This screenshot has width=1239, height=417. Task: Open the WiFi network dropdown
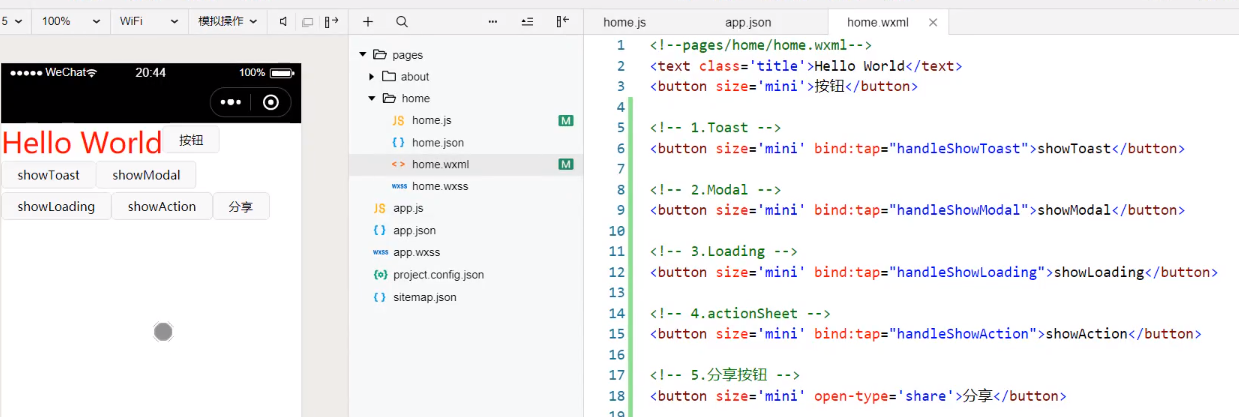click(149, 21)
